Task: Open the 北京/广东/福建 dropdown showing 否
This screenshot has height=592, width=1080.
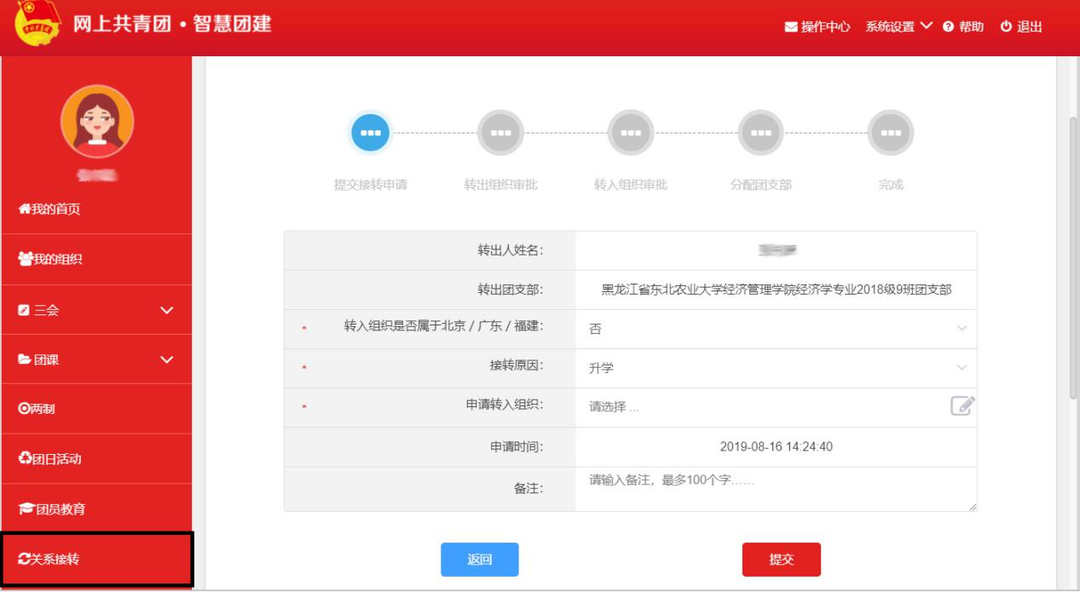Action: pos(775,329)
